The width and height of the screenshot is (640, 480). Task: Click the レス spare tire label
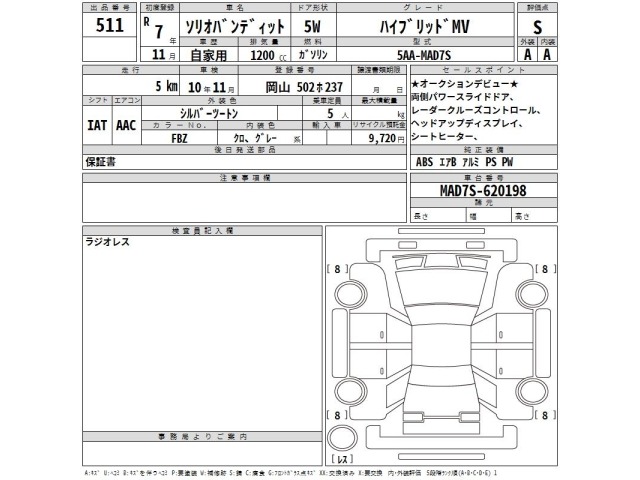tap(342, 459)
